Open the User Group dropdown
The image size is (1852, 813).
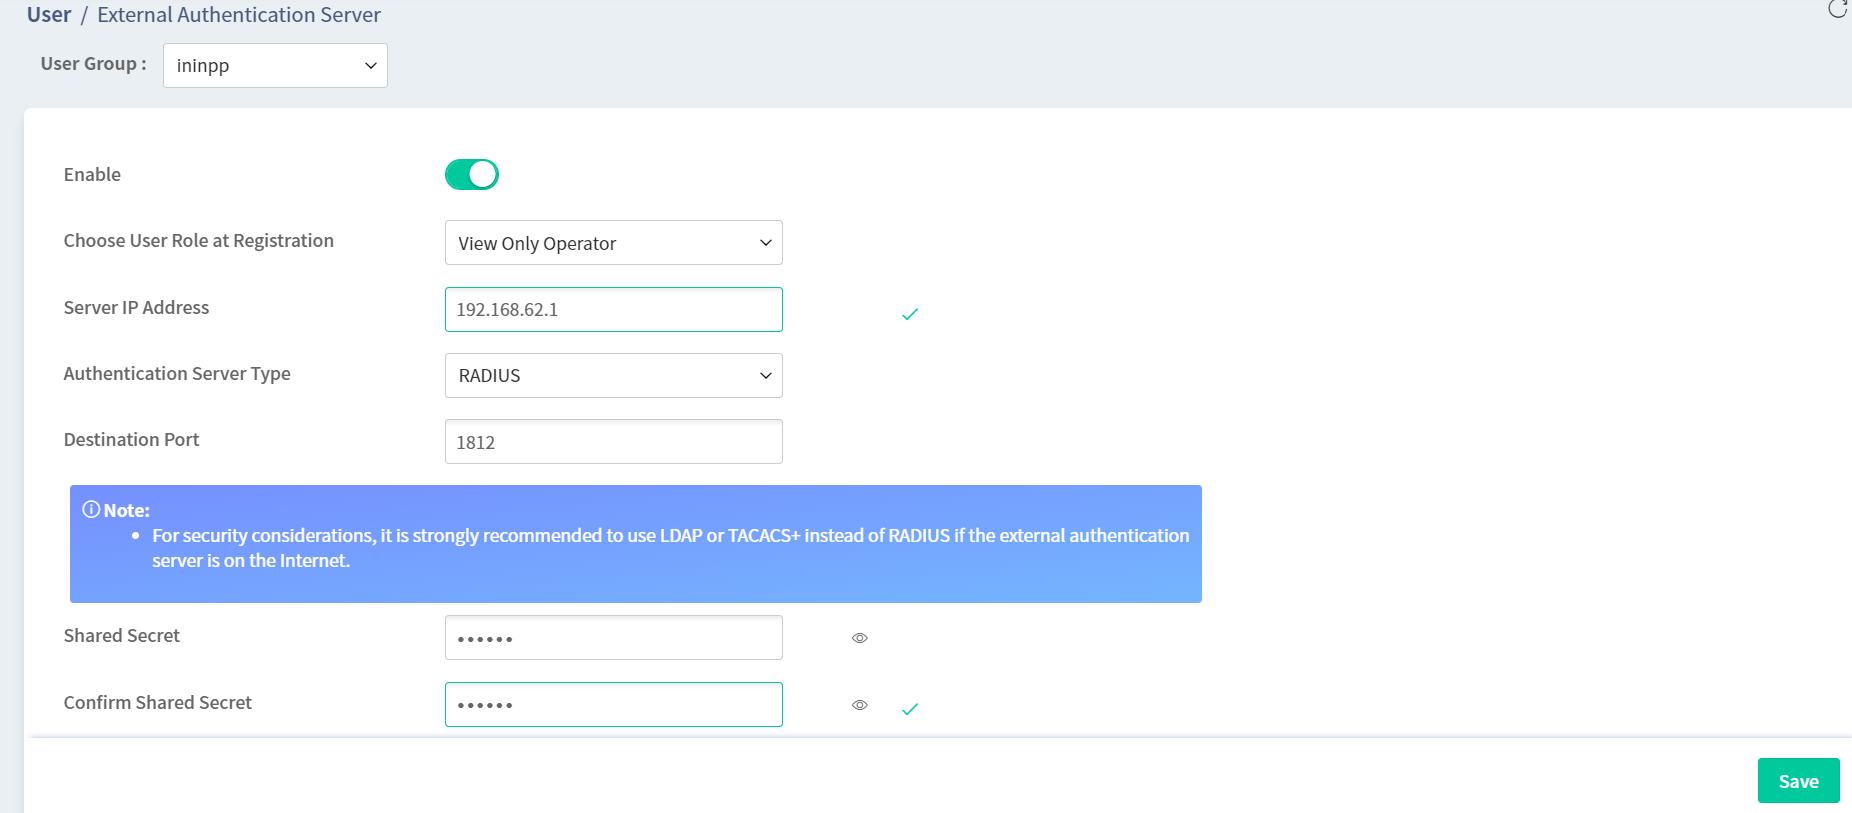pyautogui.click(x=275, y=65)
